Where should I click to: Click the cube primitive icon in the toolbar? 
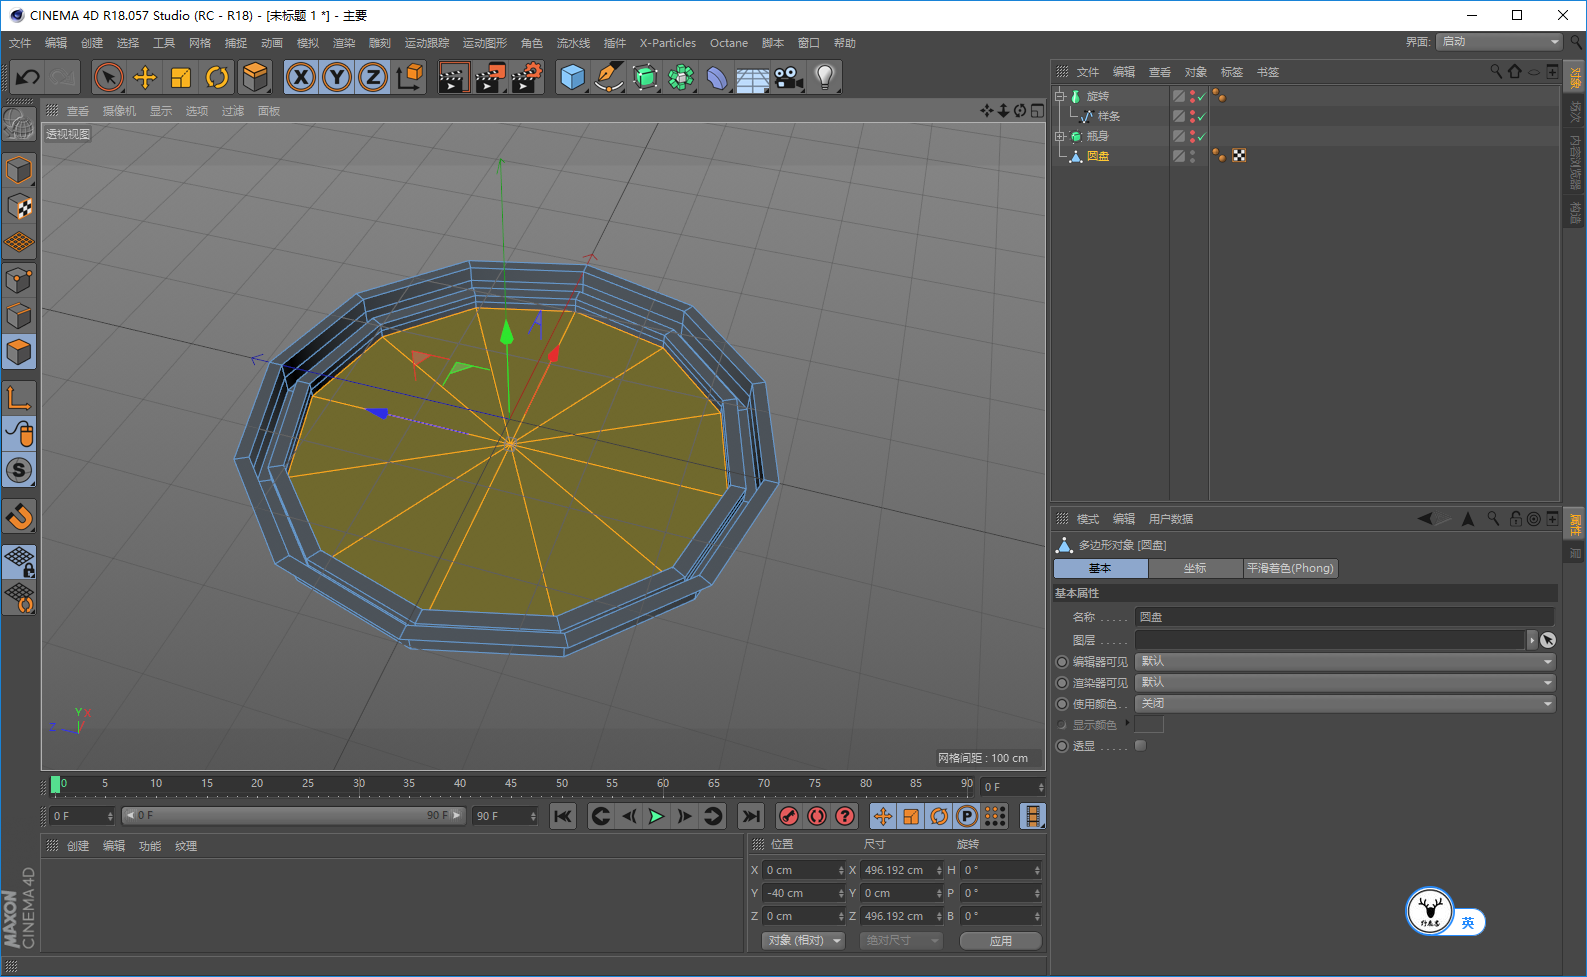(x=572, y=77)
